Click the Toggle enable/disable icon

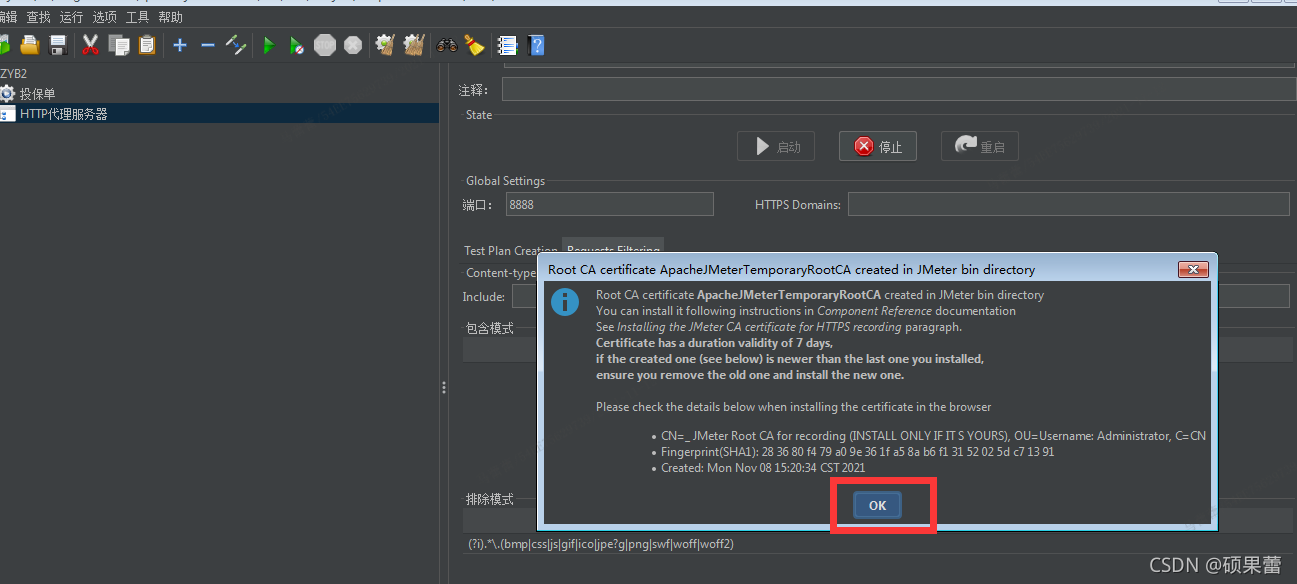pyautogui.click(x=236, y=45)
